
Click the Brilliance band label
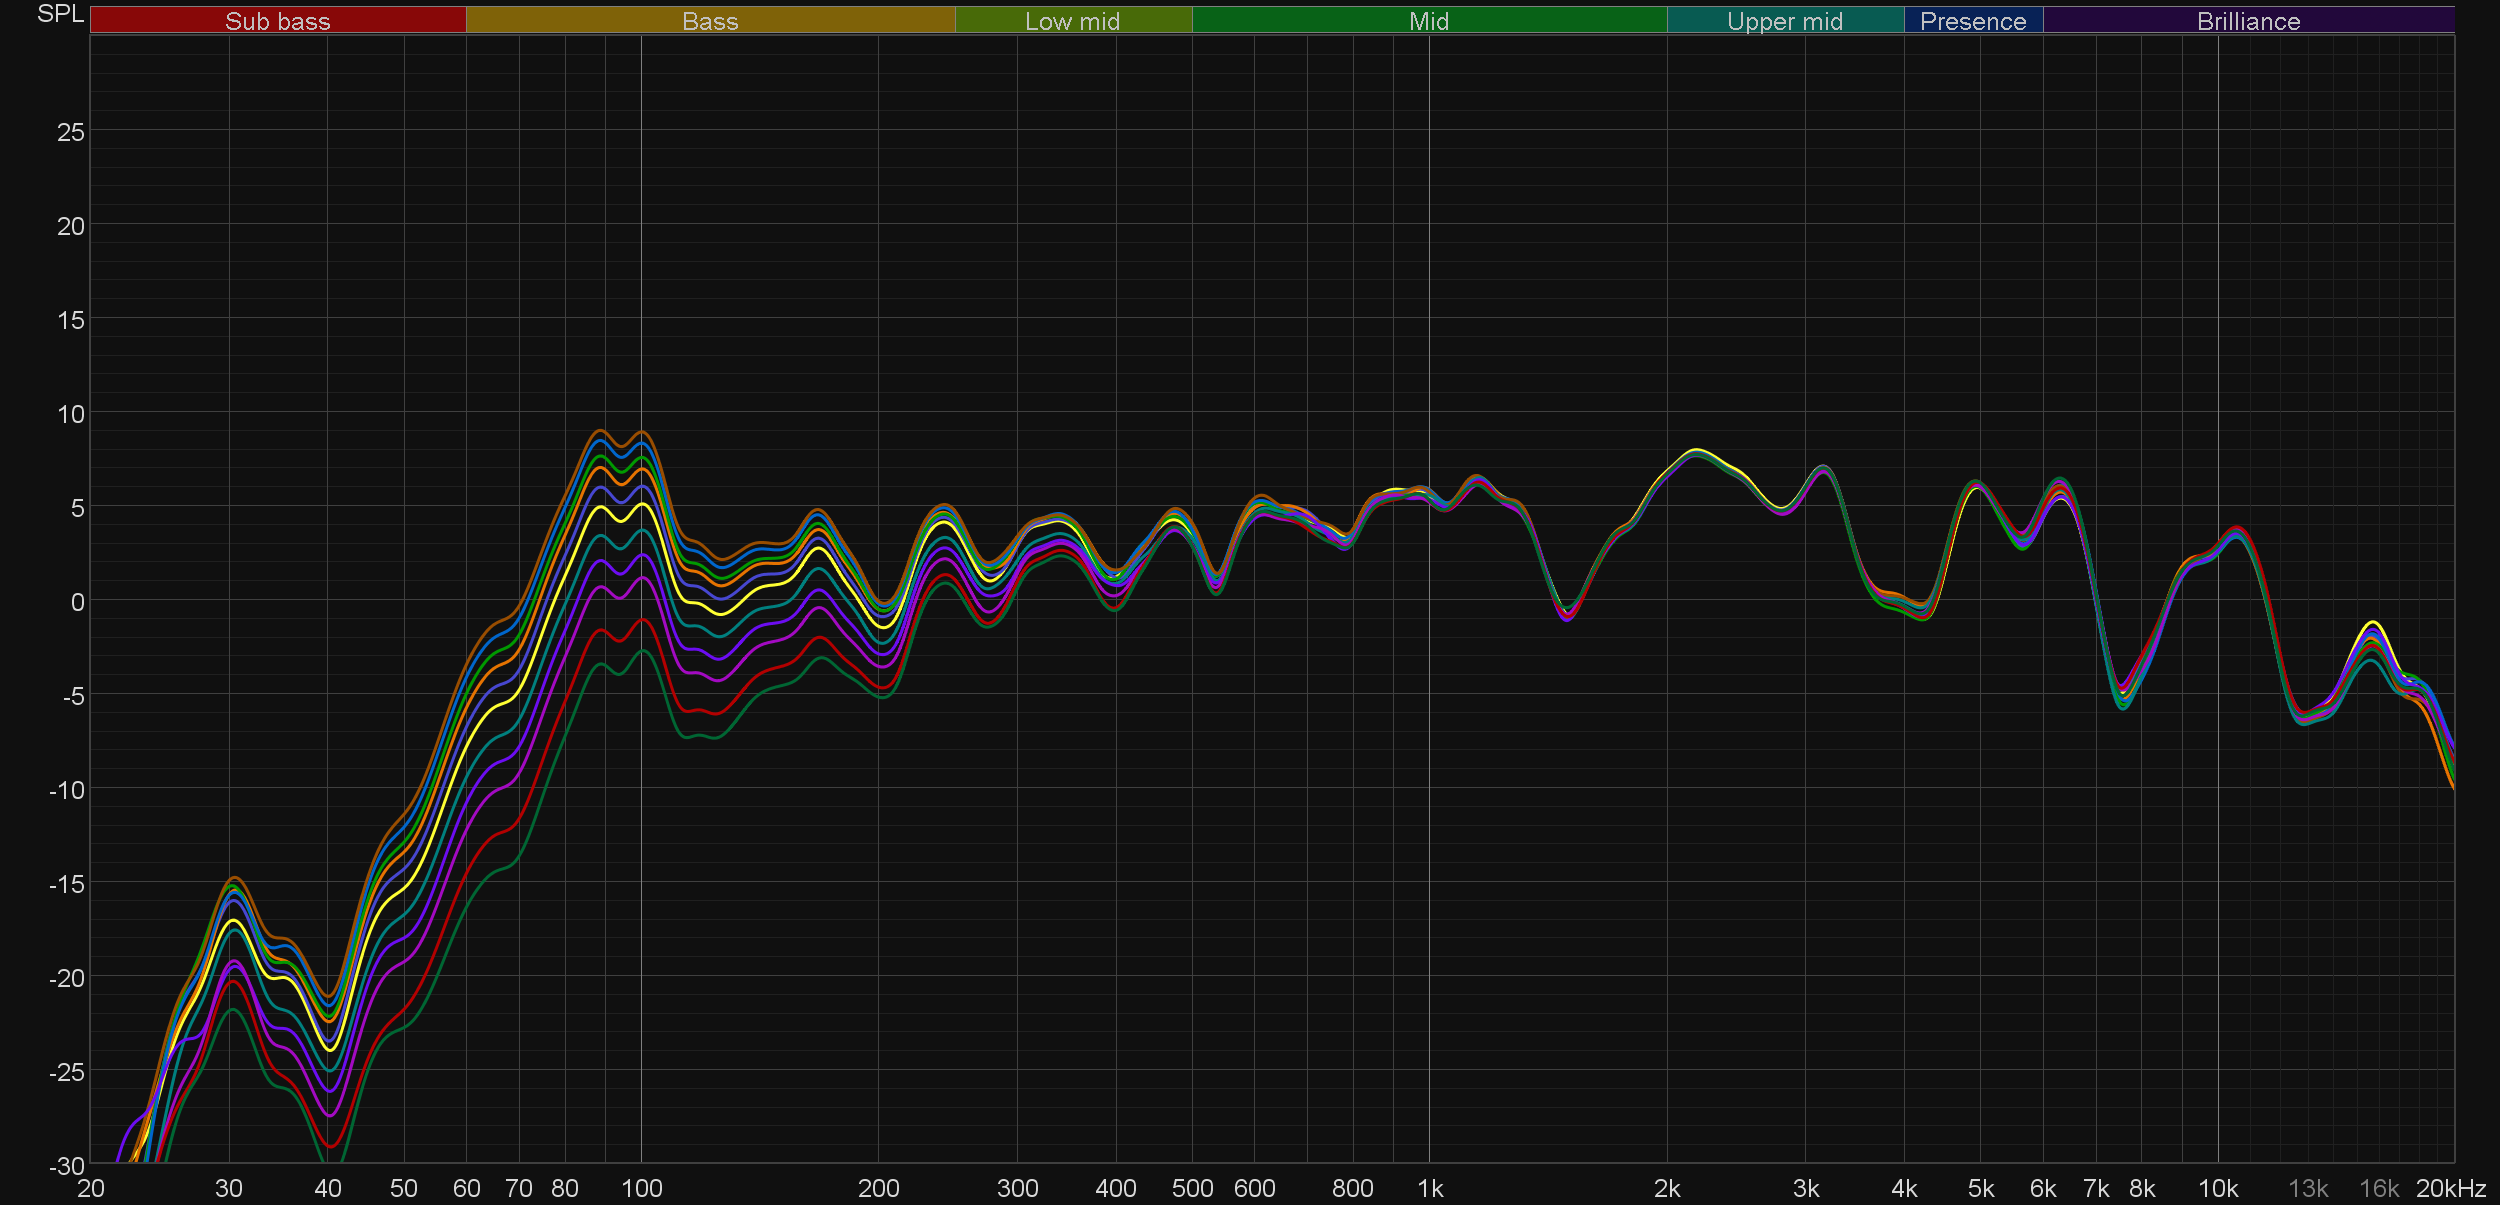(2248, 21)
